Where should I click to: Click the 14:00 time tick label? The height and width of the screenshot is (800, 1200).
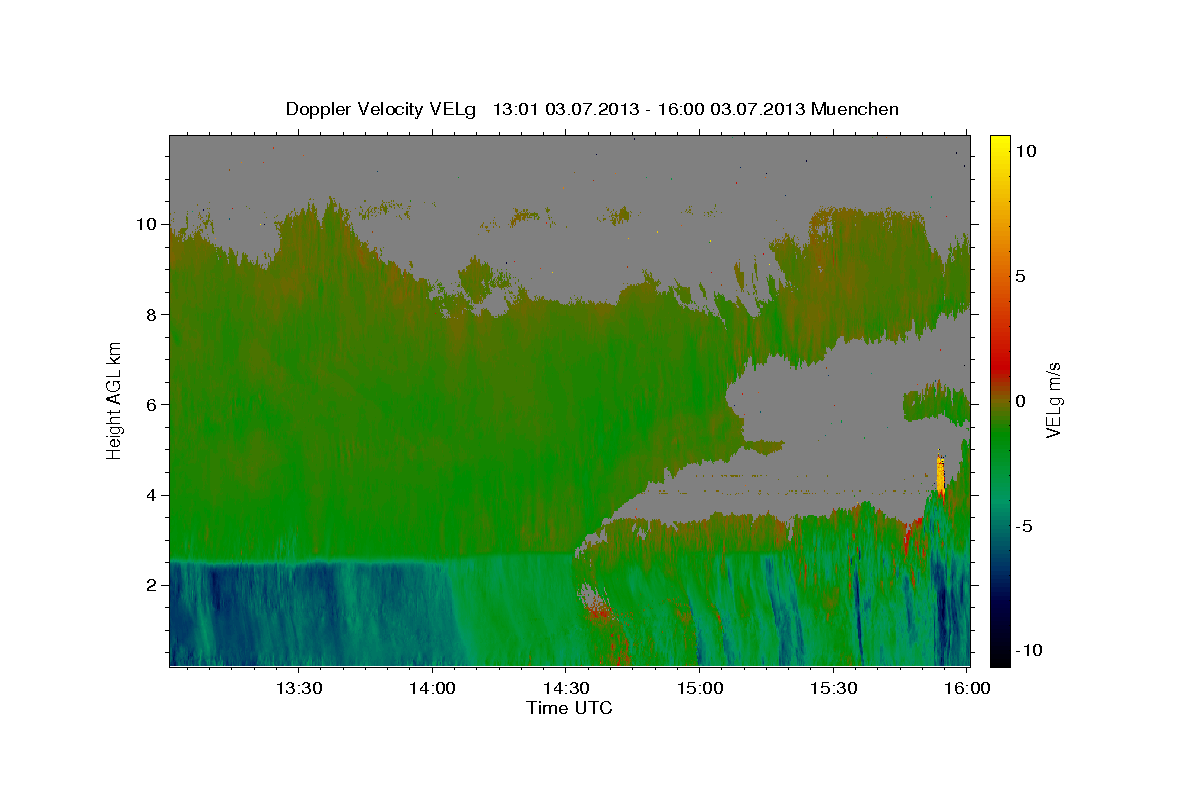point(432,688)
